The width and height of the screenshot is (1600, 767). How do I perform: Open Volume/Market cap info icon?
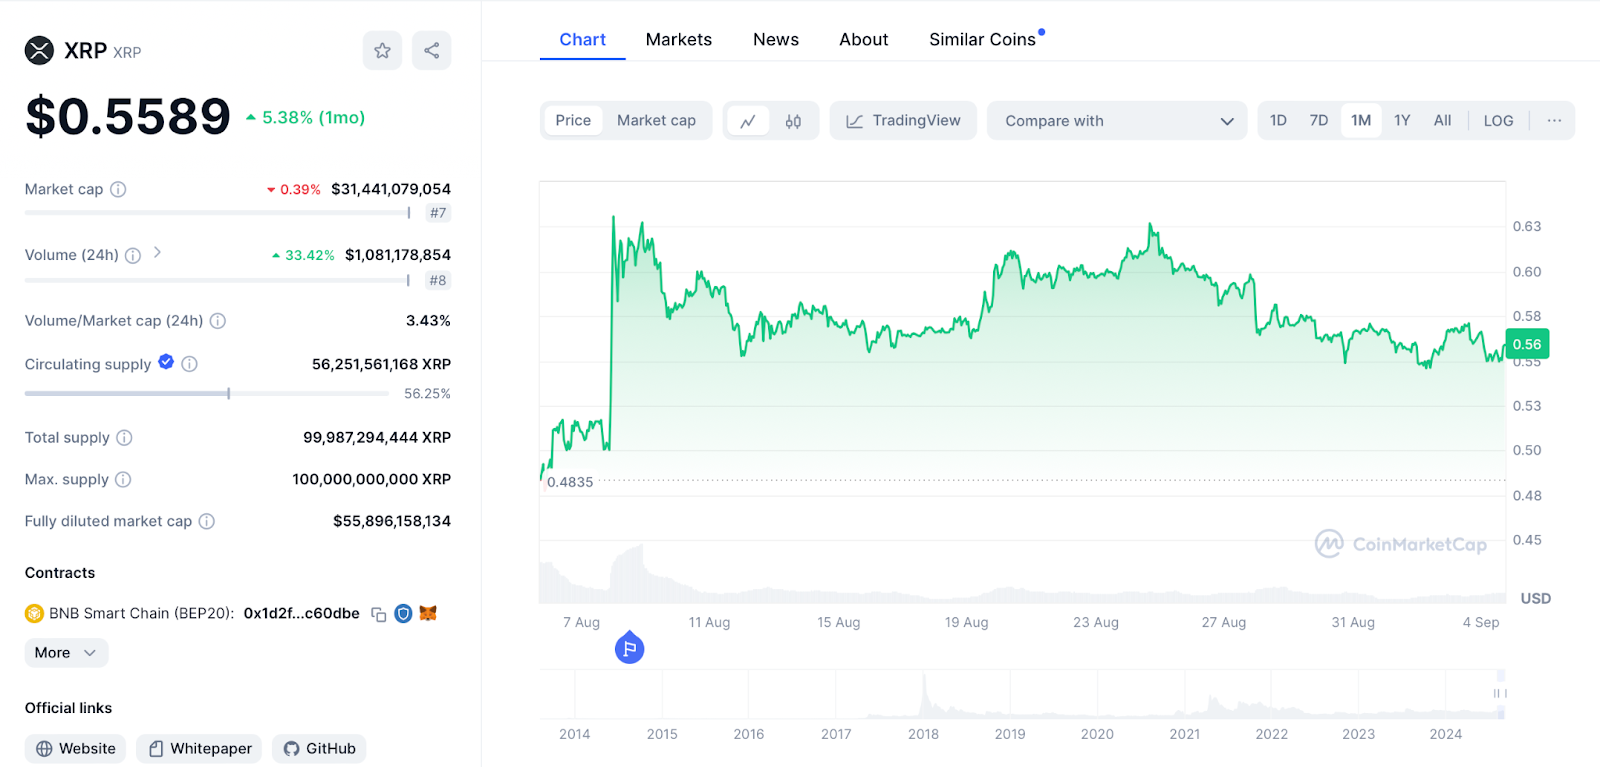(x=218, y=321)
